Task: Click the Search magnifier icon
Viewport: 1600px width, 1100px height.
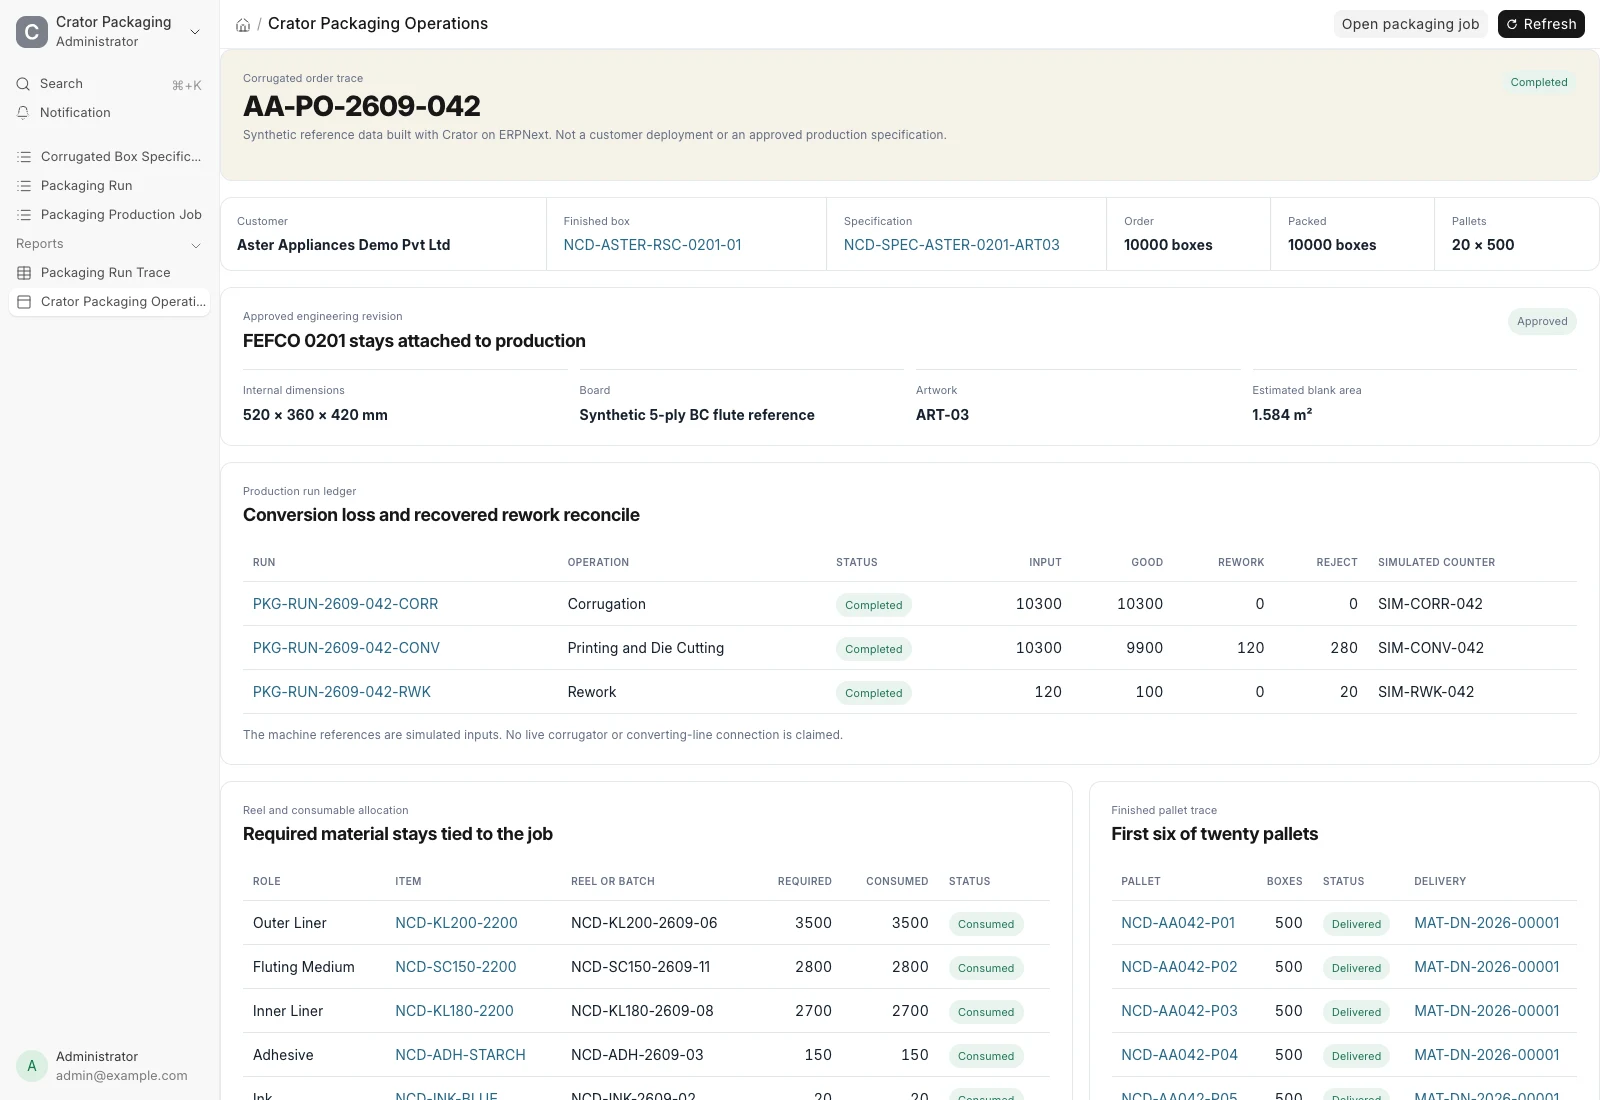Action: tap(23, 84)
